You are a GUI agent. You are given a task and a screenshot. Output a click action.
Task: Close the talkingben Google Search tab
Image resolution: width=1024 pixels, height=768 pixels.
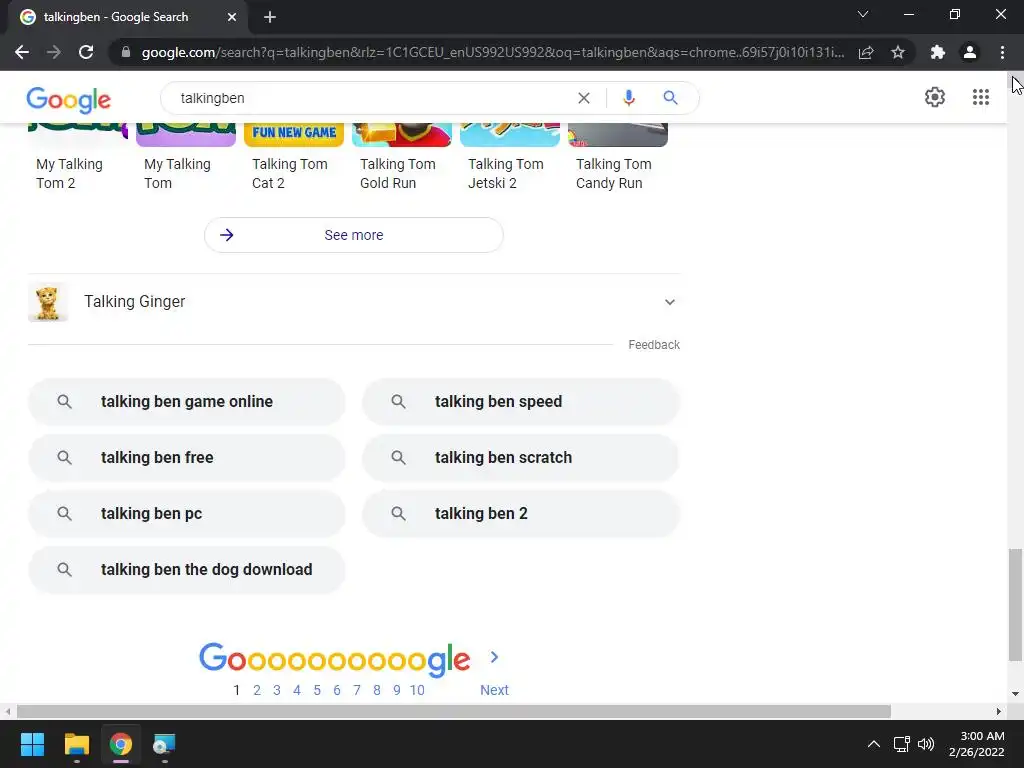click(232, 17)
